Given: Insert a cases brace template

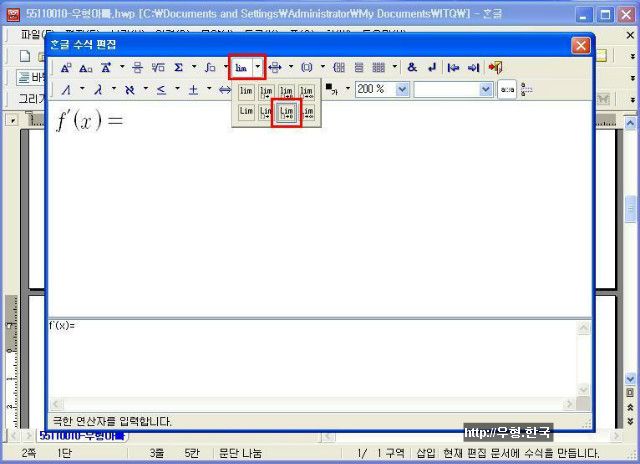Looking at the screenshot, I should click(339, 68).
